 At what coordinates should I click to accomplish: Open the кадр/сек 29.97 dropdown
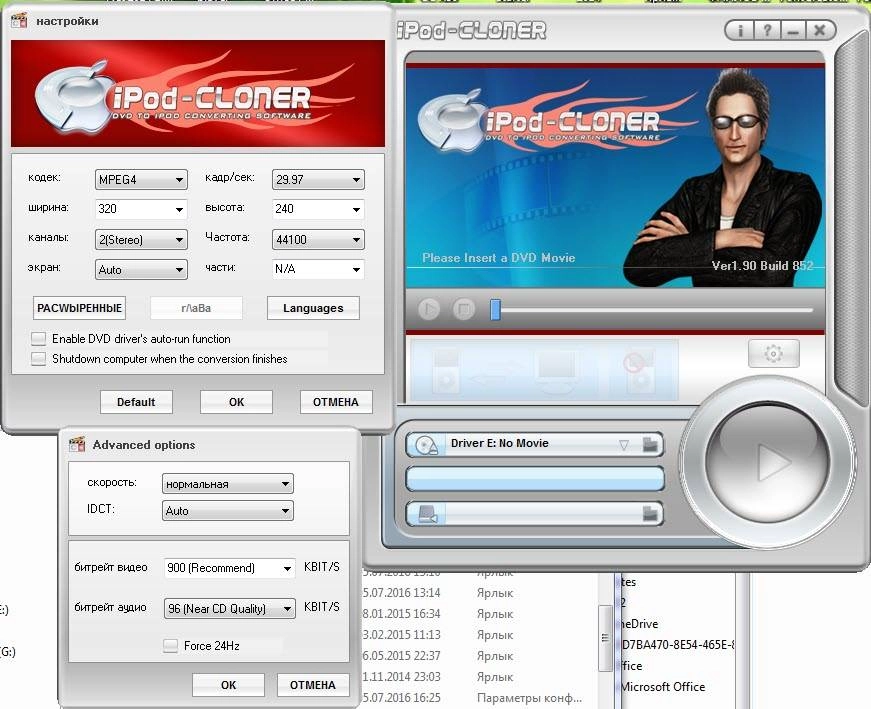(x=318, y=179)
